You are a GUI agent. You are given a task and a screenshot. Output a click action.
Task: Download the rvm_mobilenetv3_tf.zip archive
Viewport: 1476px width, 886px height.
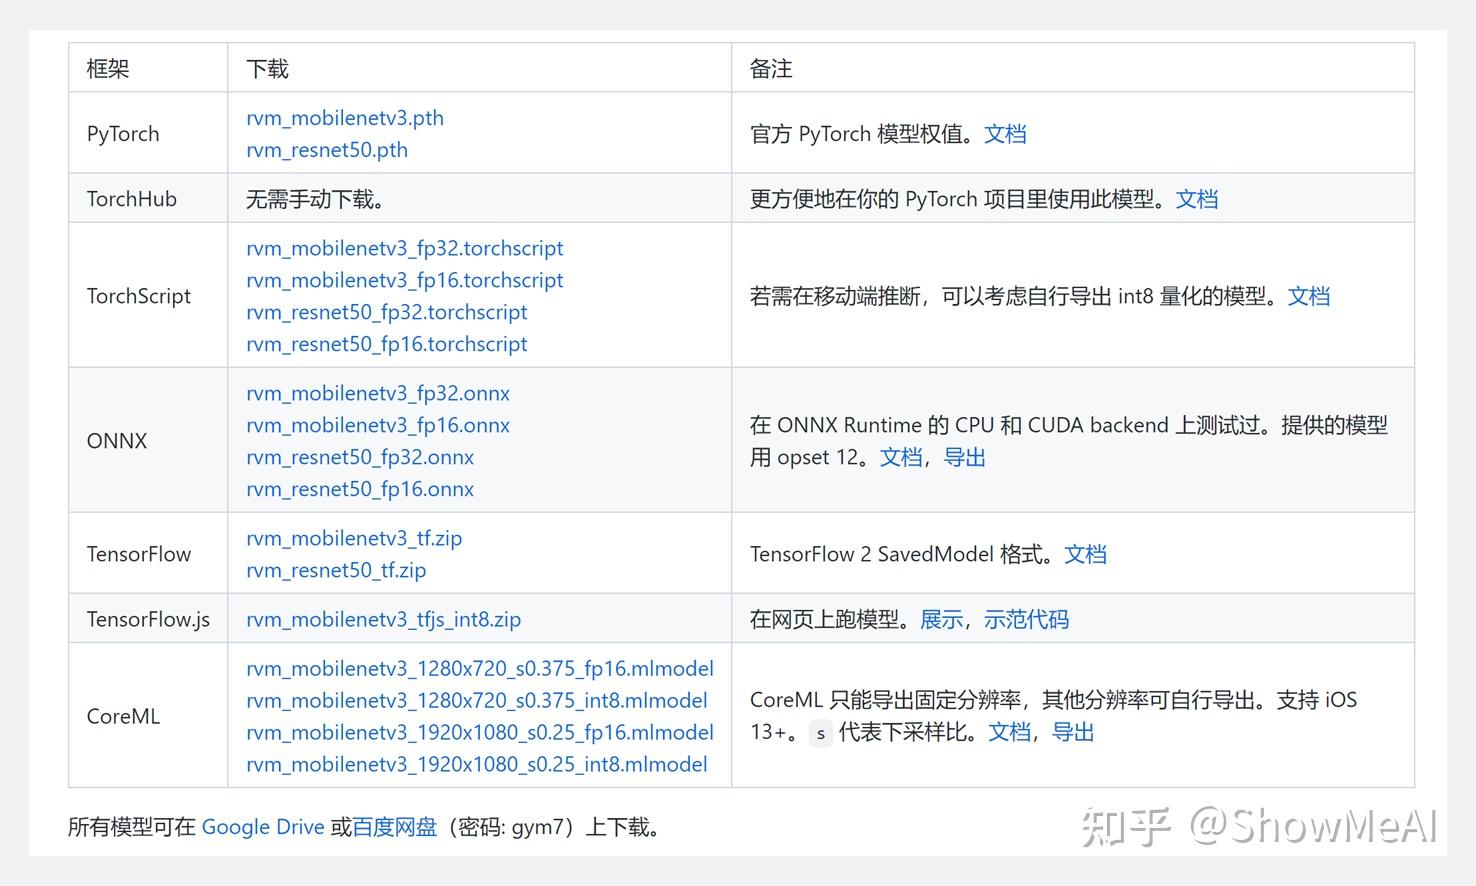coord(353,538)
